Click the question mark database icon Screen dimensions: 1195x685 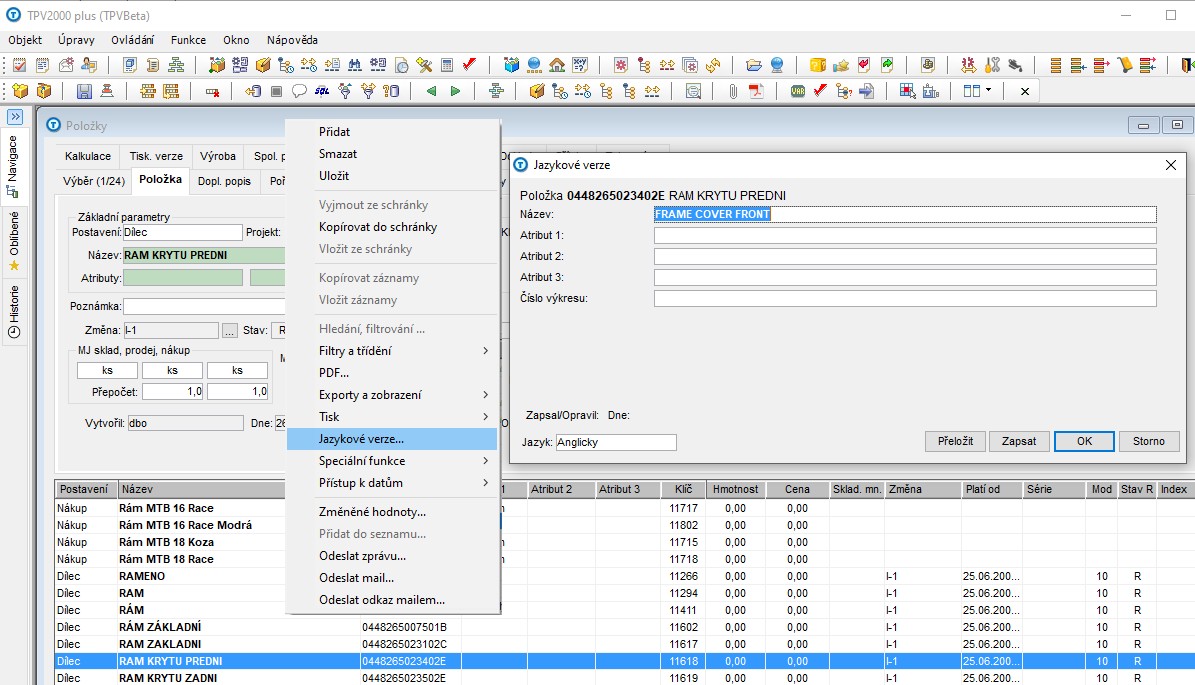(x=391, y=91)
